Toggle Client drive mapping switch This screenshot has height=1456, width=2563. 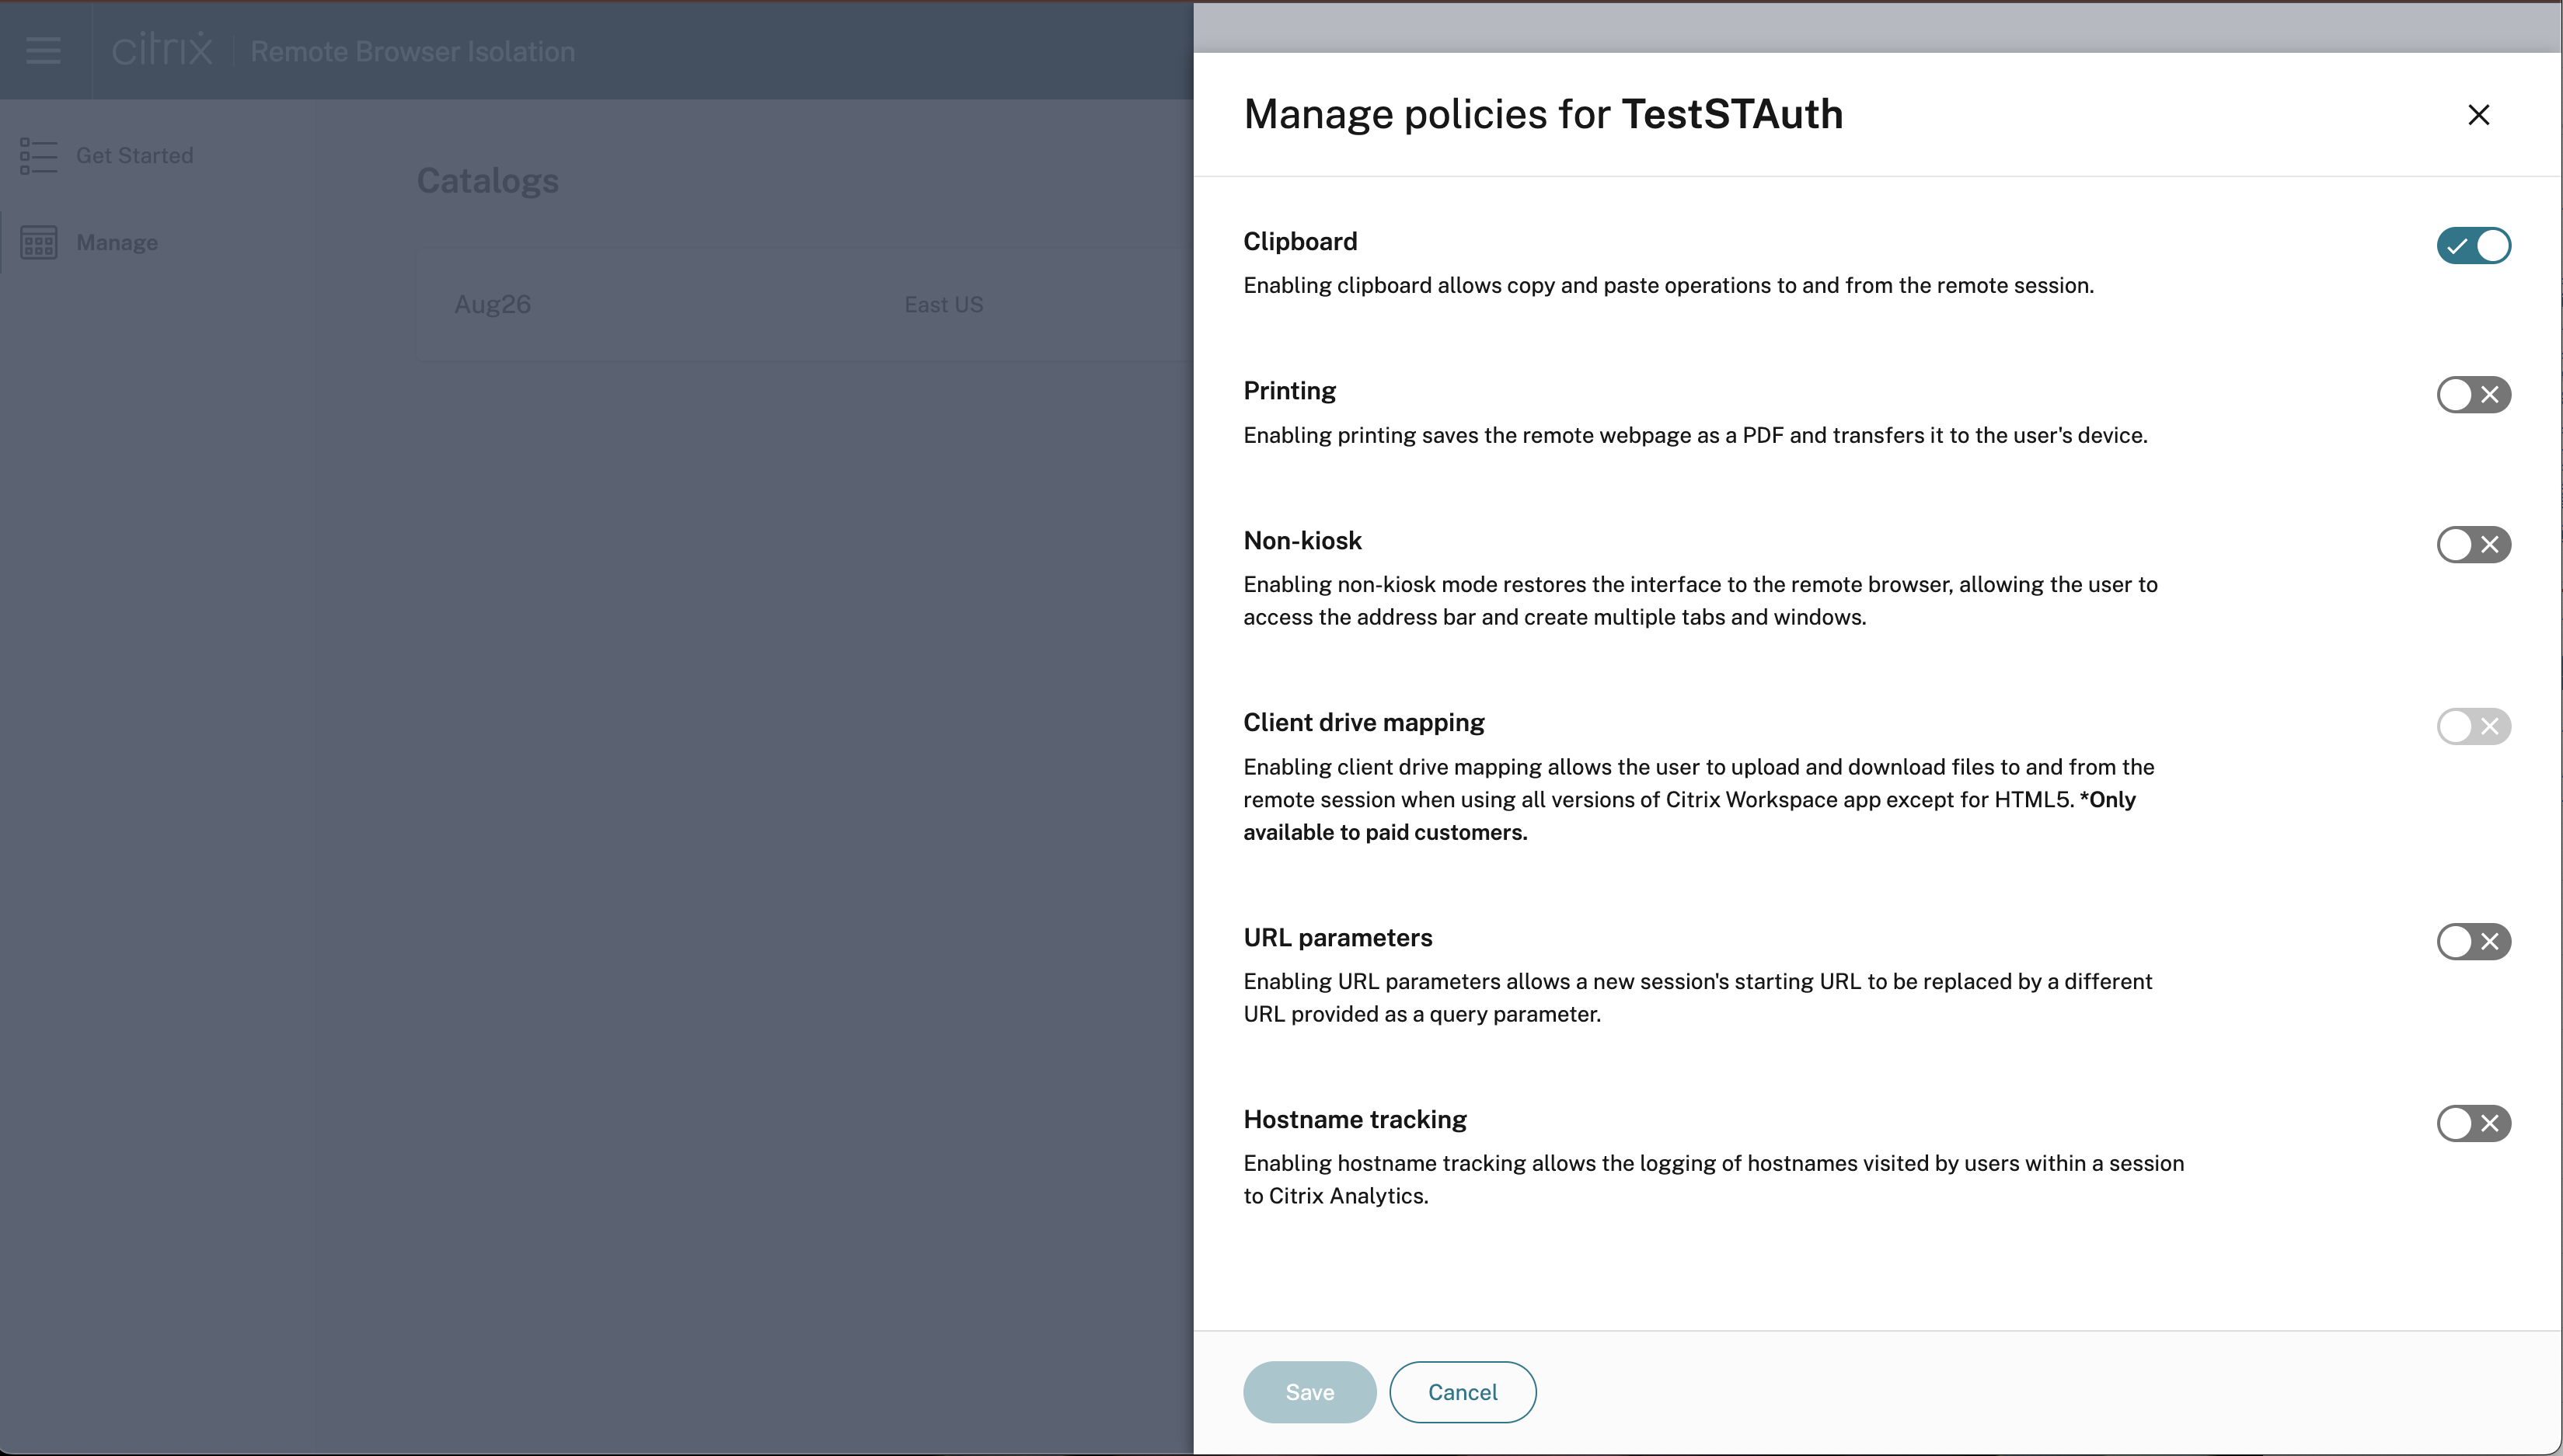tap(2473, 727)
